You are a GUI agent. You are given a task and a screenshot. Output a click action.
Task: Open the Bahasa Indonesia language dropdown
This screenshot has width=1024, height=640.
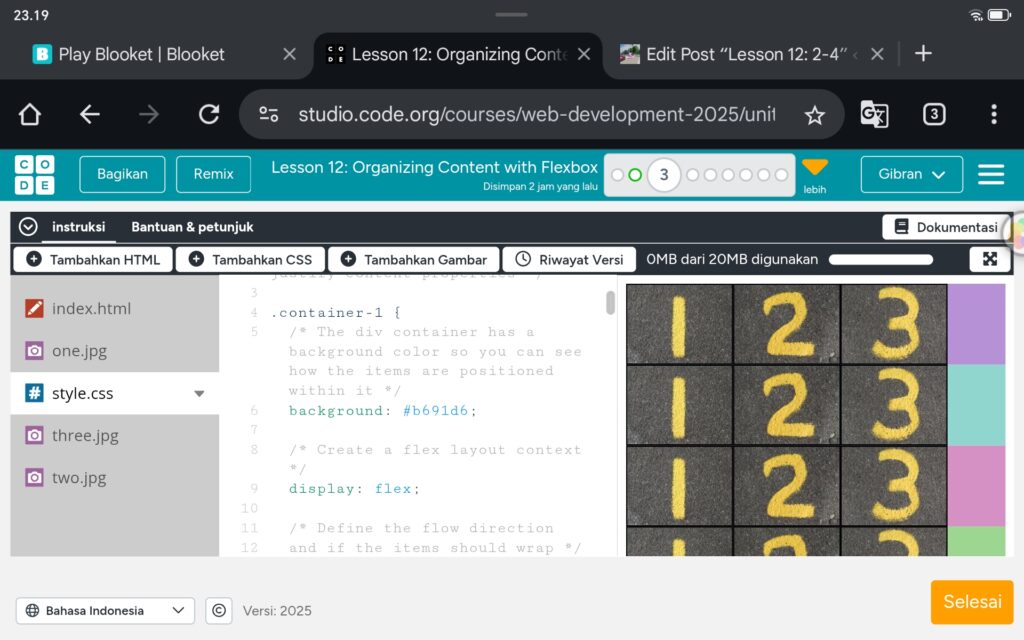(x=105, y=610)
